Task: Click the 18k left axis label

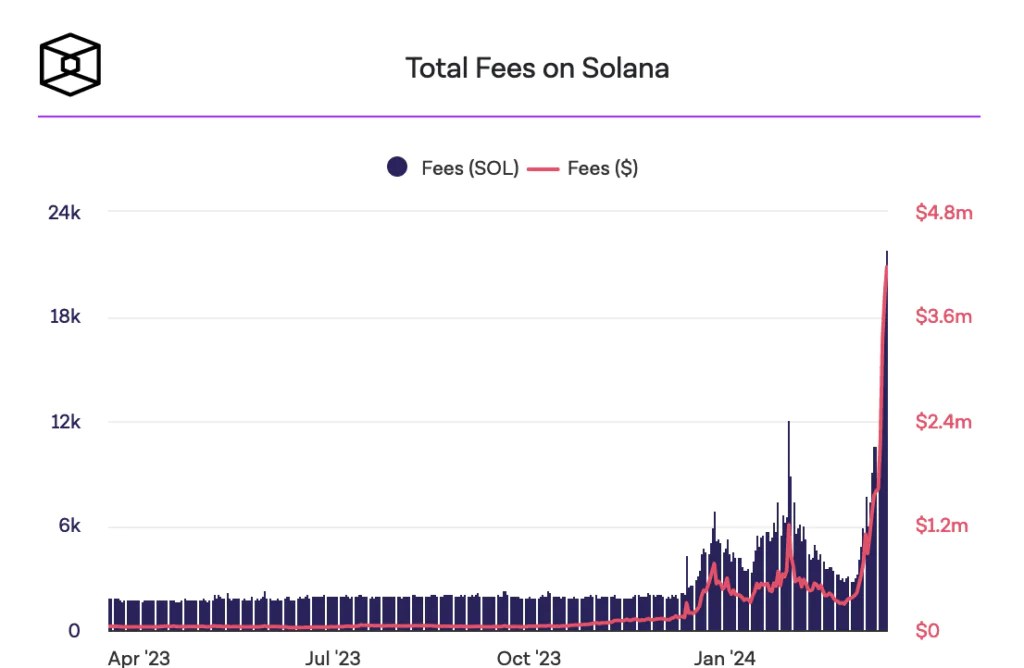Action: click(65, 317)
